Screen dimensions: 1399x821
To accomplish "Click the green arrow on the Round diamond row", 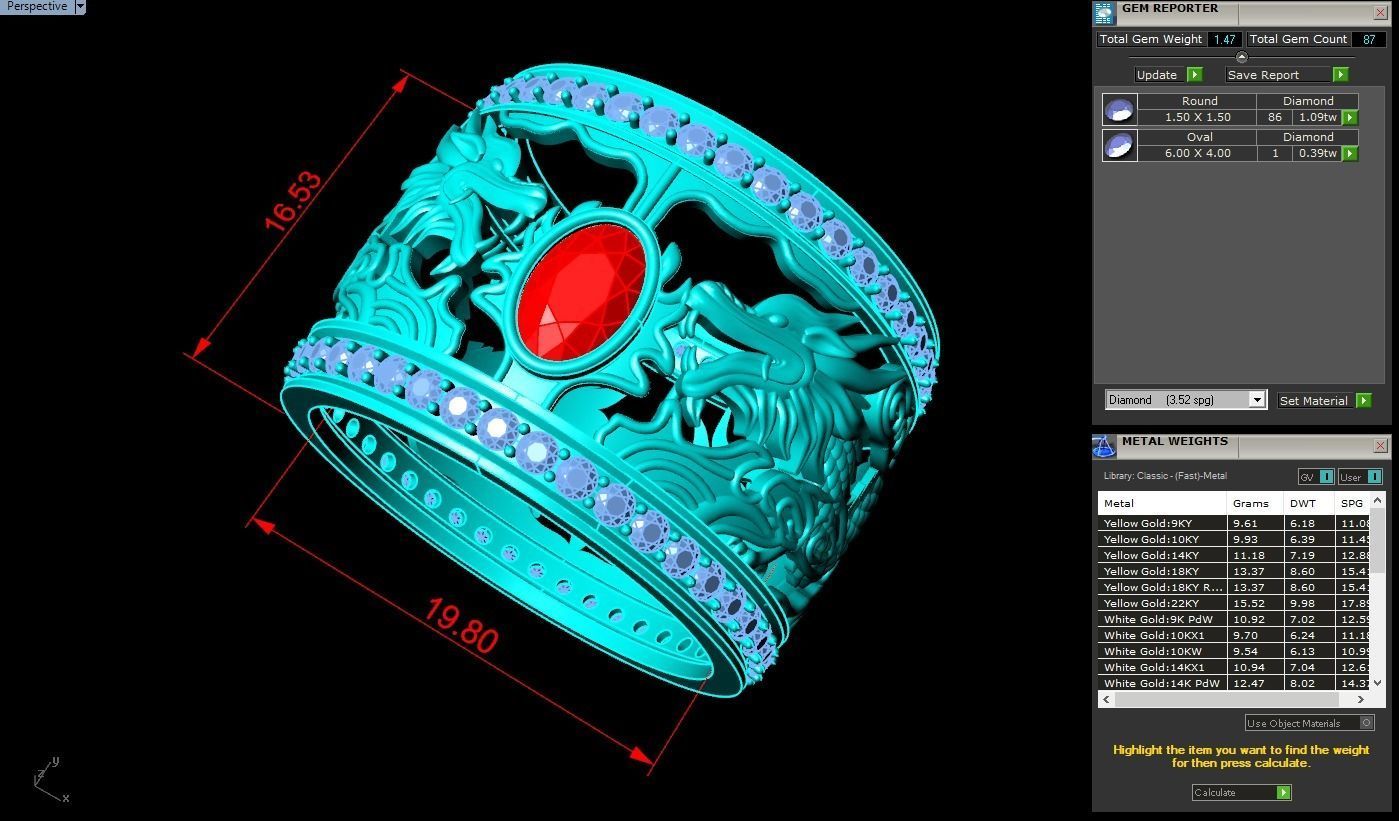I will pyautogui.click(x=1350, y=117).
